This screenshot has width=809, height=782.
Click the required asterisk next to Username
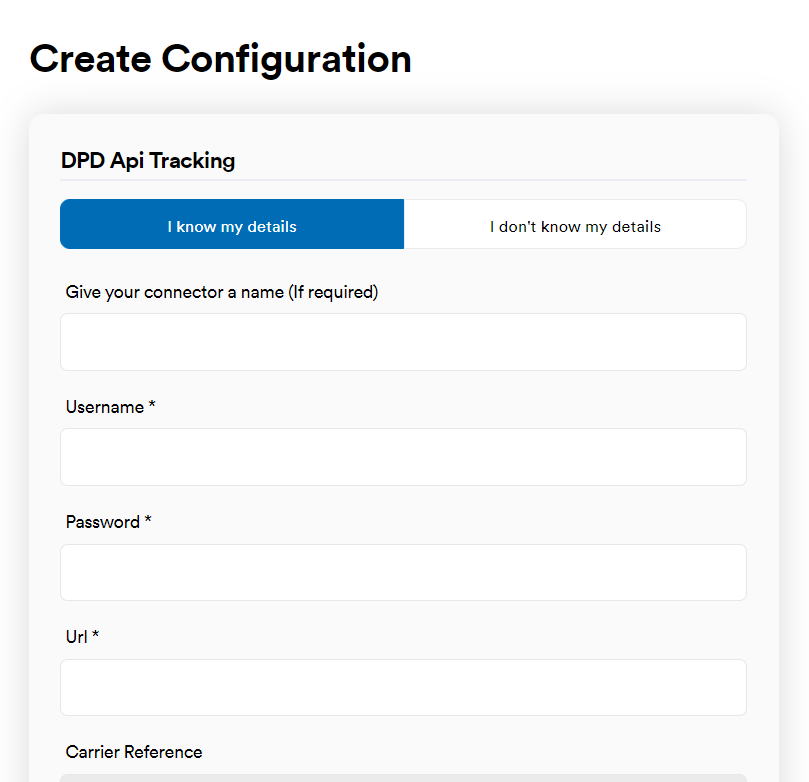tap(150, 405)
